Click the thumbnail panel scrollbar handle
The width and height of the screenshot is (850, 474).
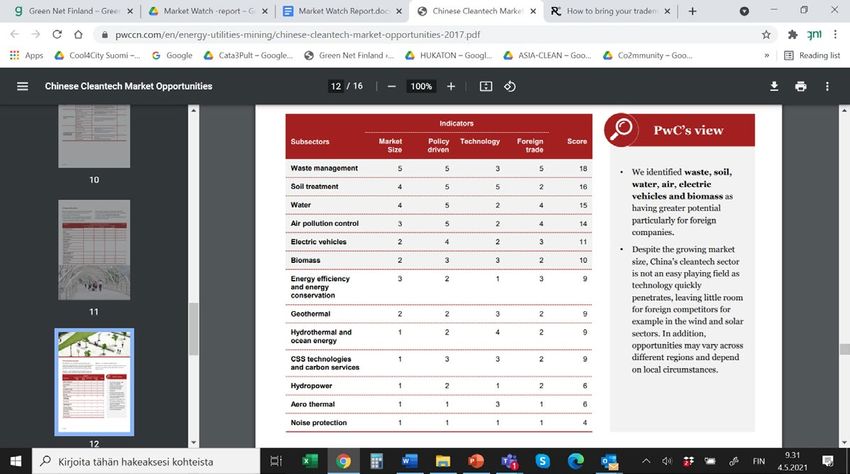click(x=194, y=329)
